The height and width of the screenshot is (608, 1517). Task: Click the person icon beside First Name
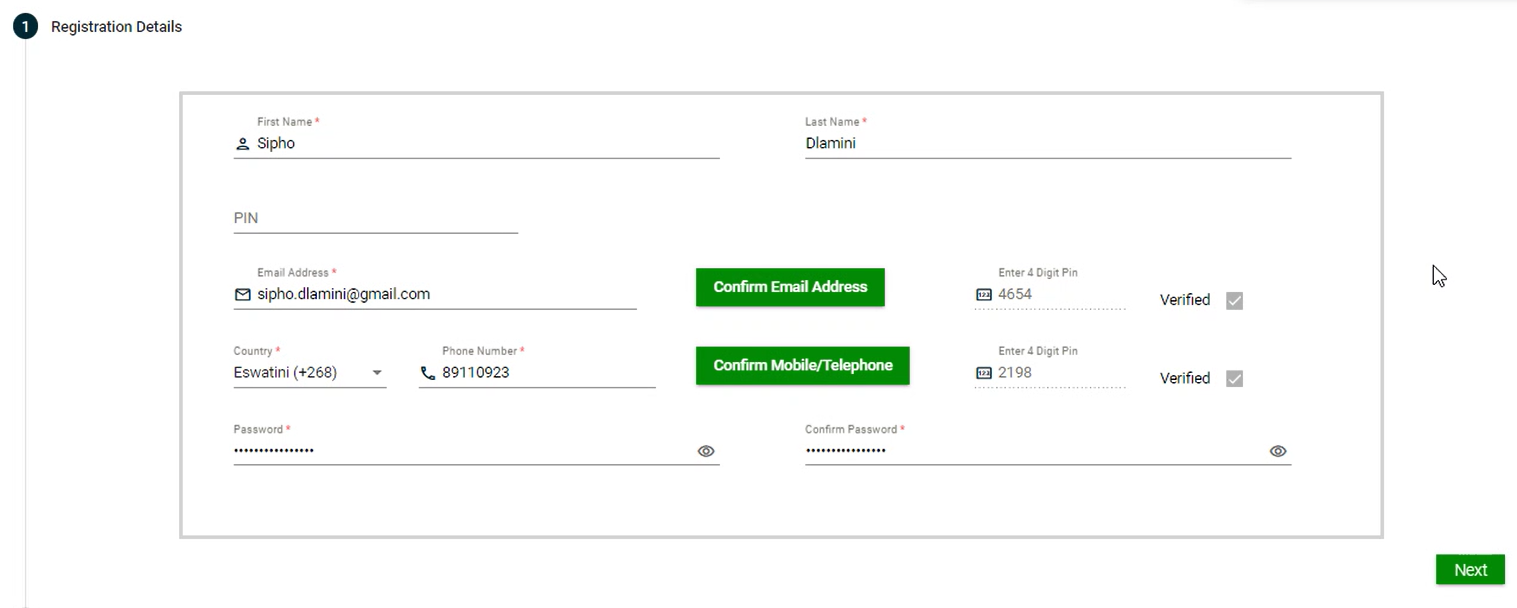click(242, 144)
